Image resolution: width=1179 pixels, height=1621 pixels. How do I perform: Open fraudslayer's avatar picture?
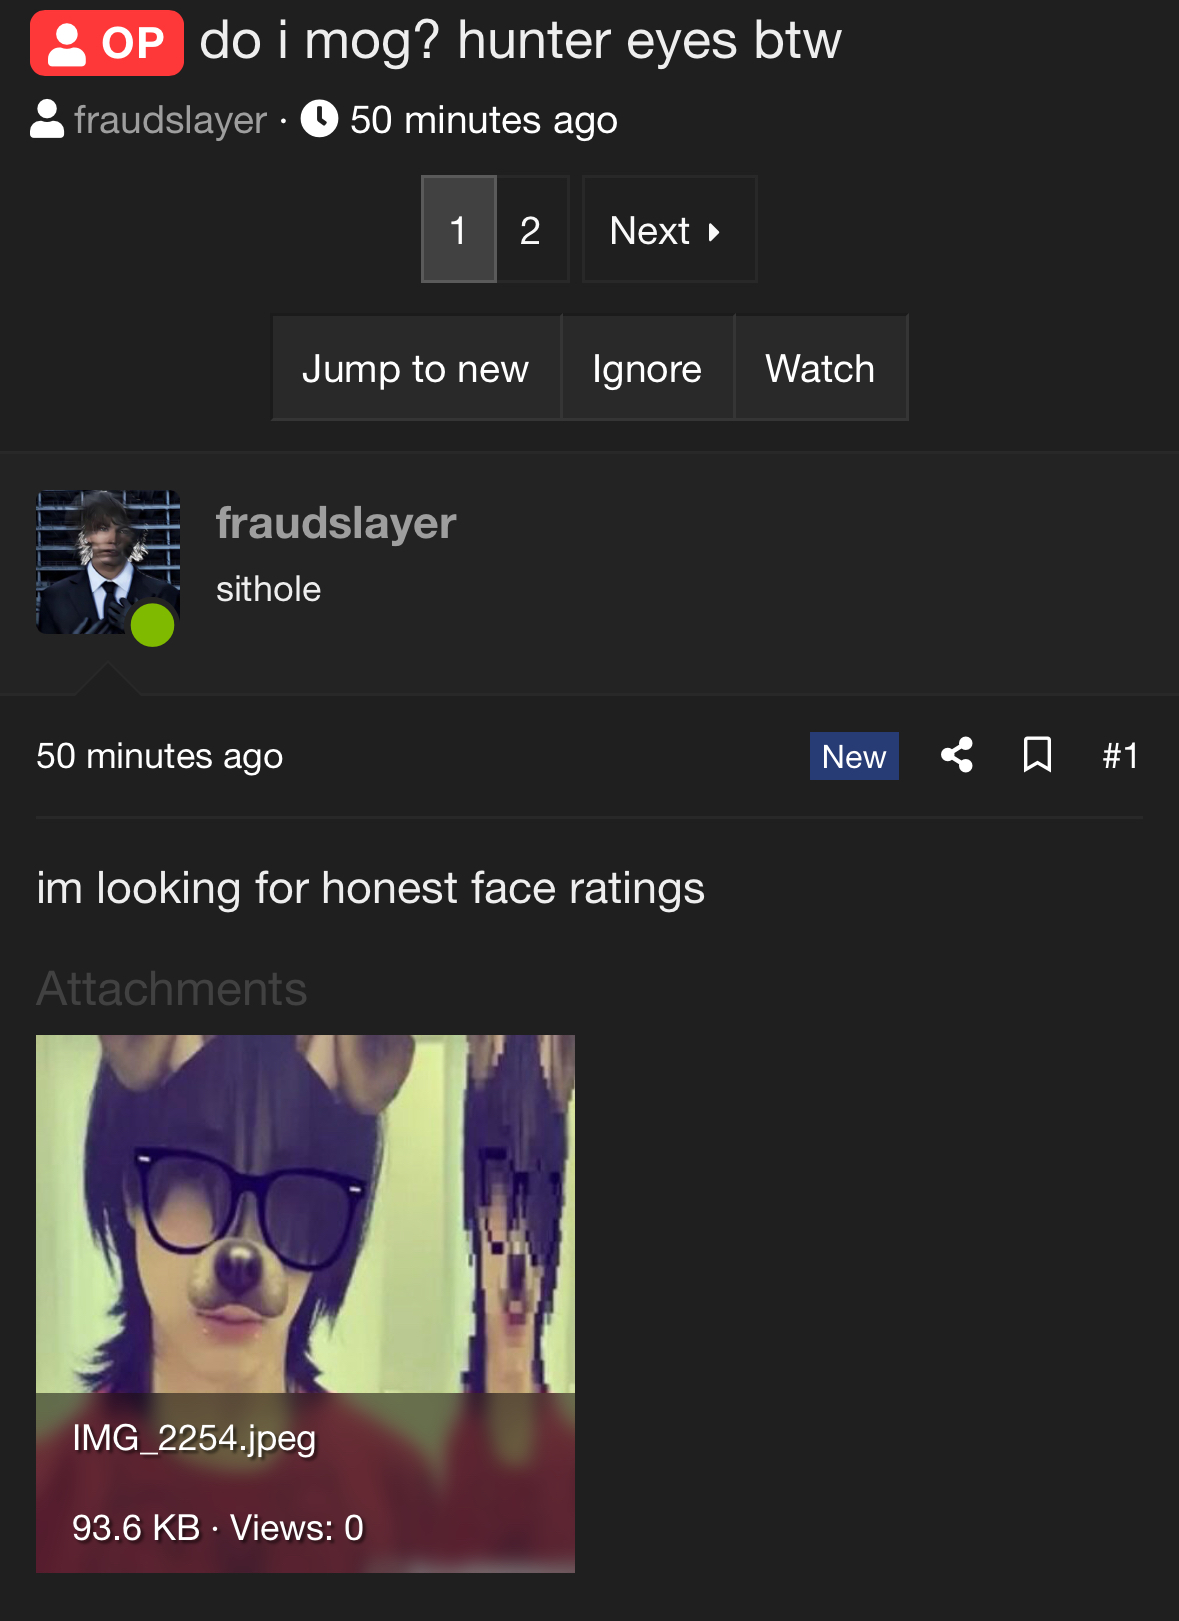tap(108, 562)
